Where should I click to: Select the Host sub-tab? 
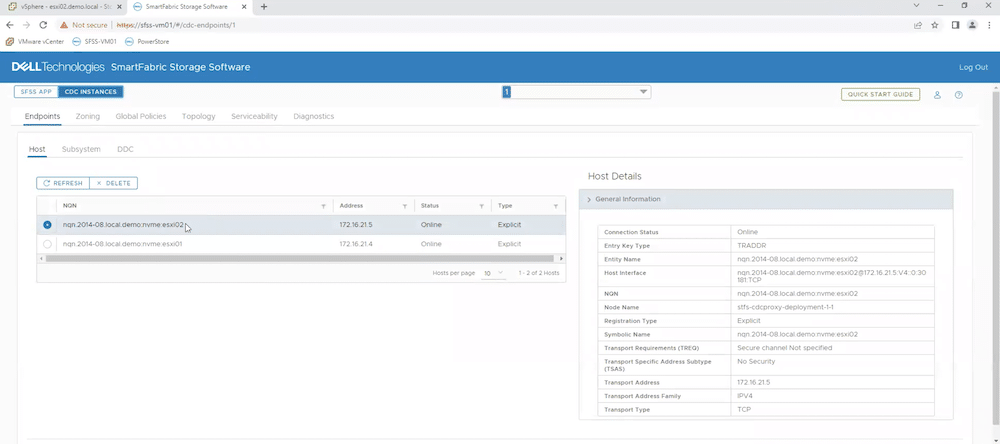click(37, 149)
